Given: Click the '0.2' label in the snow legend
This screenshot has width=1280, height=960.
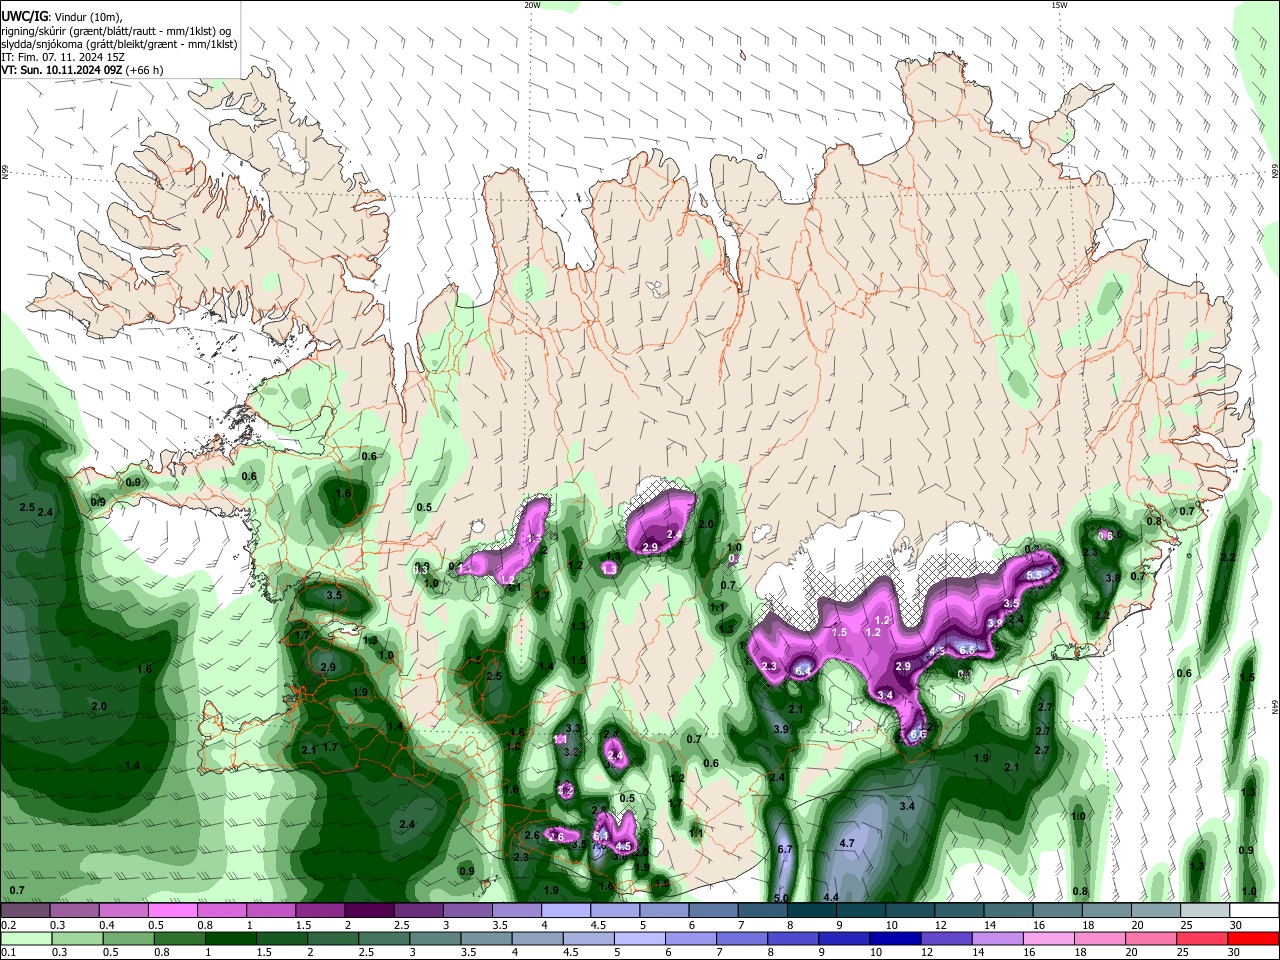Looking at the screenshot, I should [9, 925].
